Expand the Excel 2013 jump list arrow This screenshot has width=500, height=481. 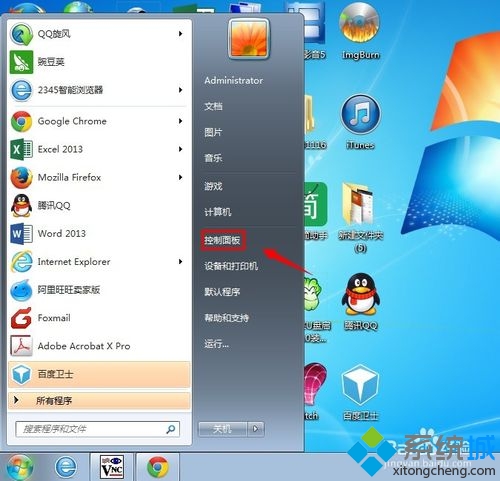[180, 149]
